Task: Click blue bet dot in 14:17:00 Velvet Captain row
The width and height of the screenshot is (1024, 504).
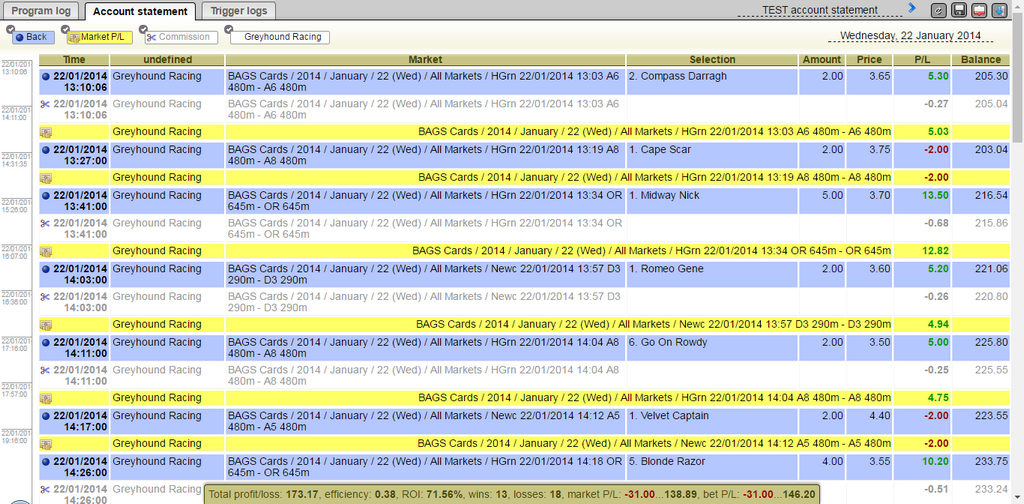Action: (45, 416)
